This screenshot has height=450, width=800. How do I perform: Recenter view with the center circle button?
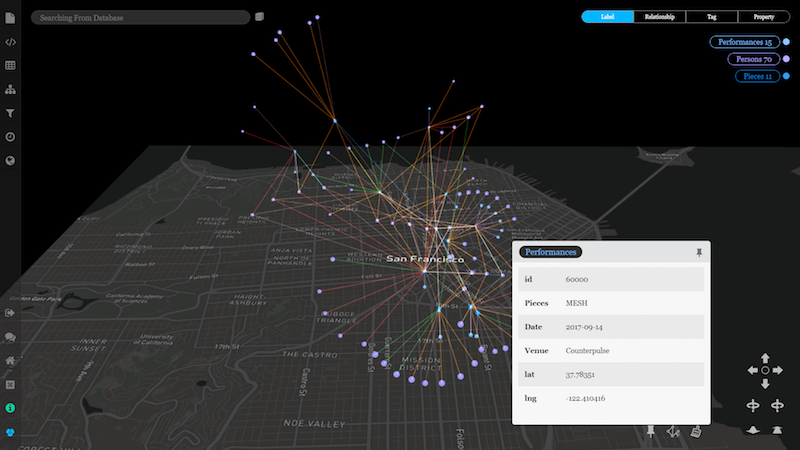(x=765, y=370)
